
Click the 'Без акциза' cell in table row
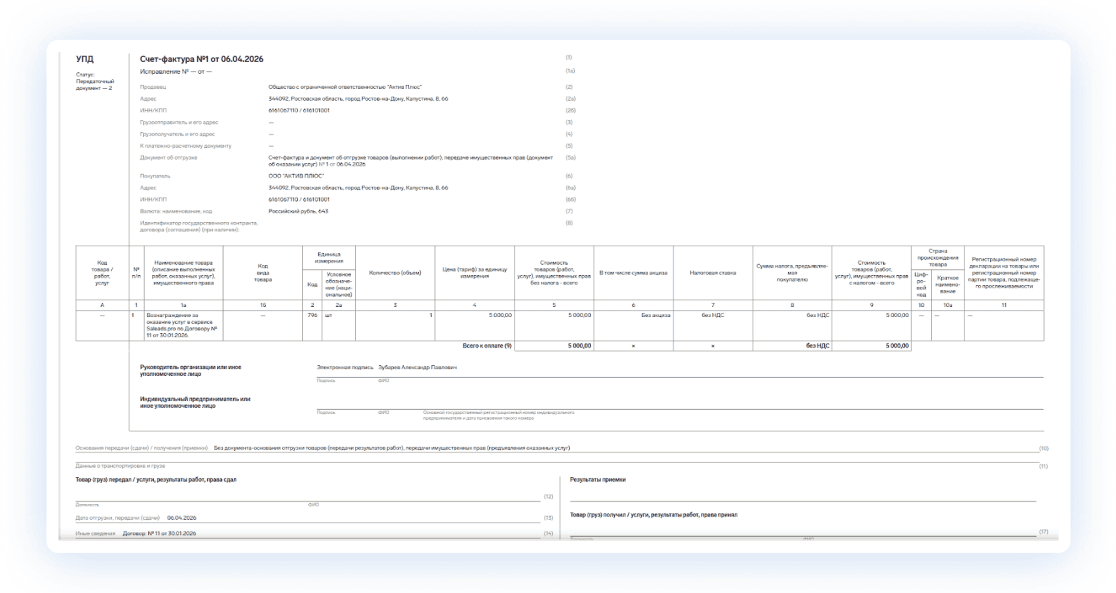(x=655, y=315)
